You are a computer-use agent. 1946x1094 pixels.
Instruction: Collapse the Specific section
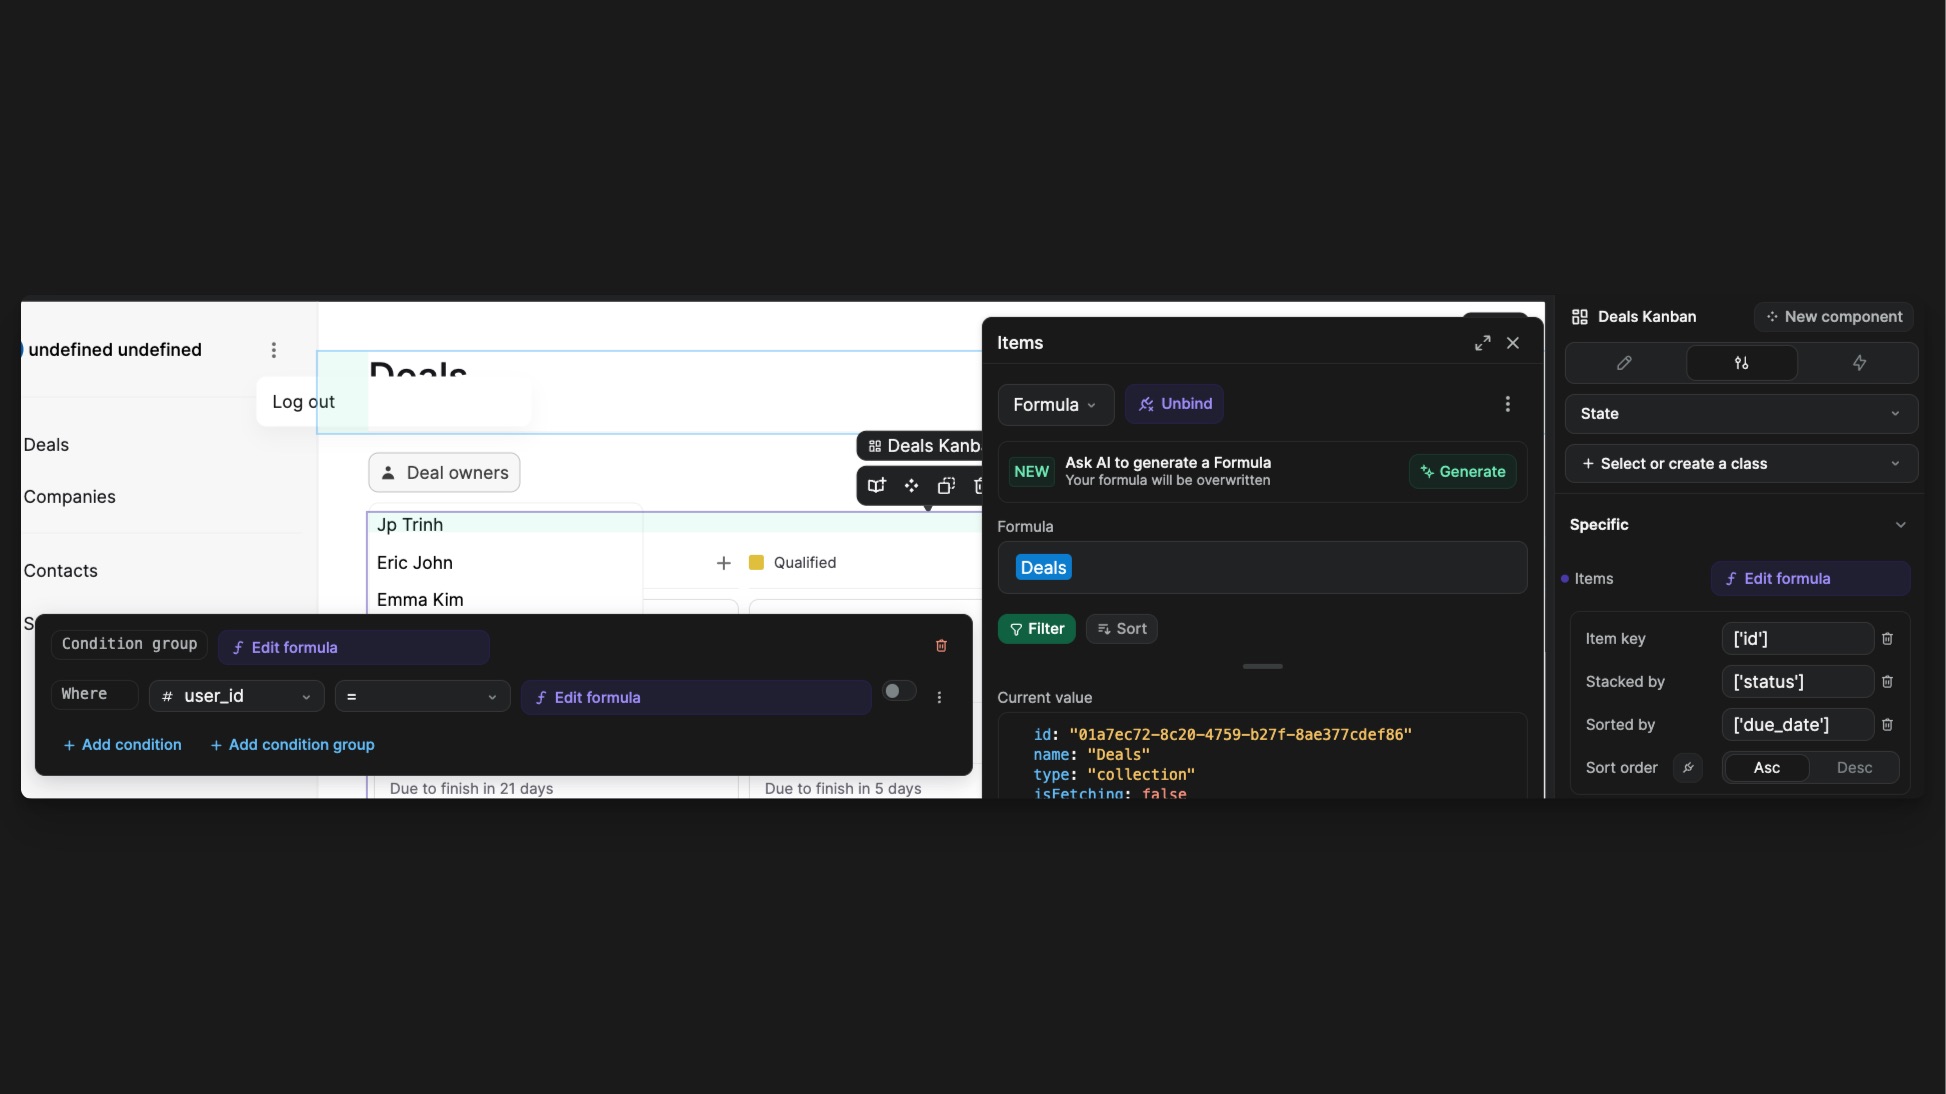click(x=1901, y=524)
